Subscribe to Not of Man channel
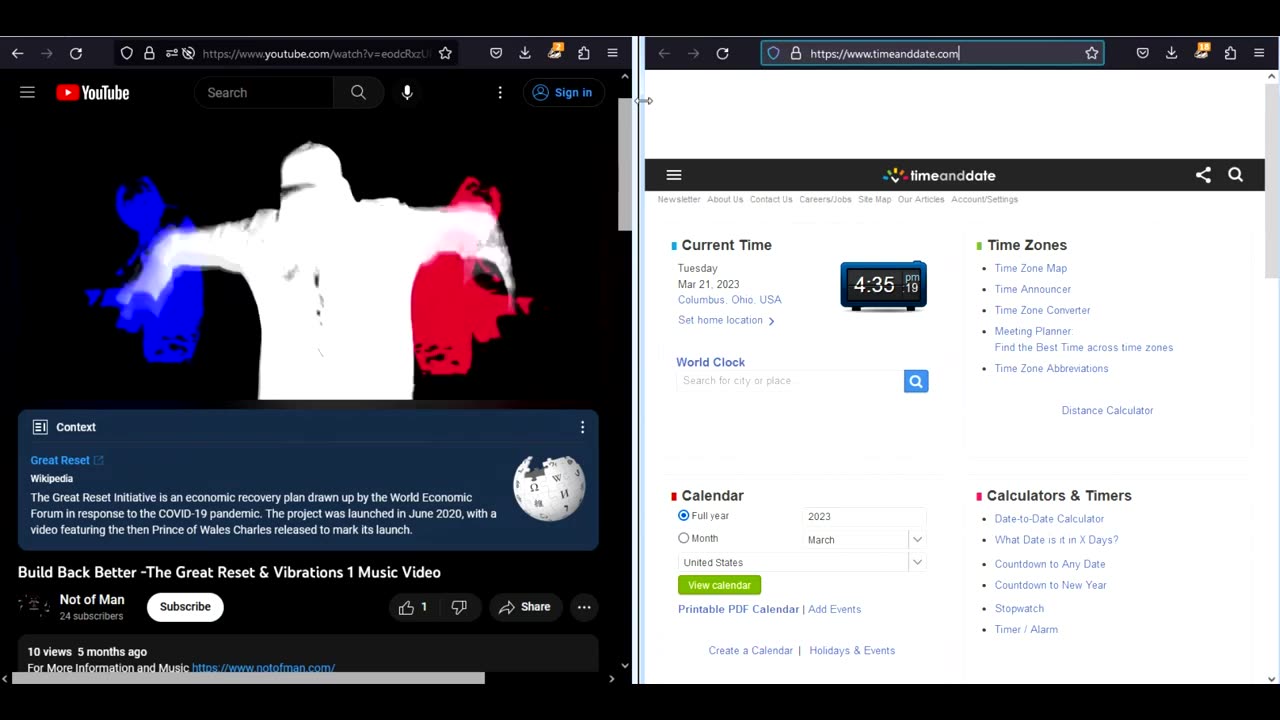The image size is (1280, 720). [x=185, y=607]
